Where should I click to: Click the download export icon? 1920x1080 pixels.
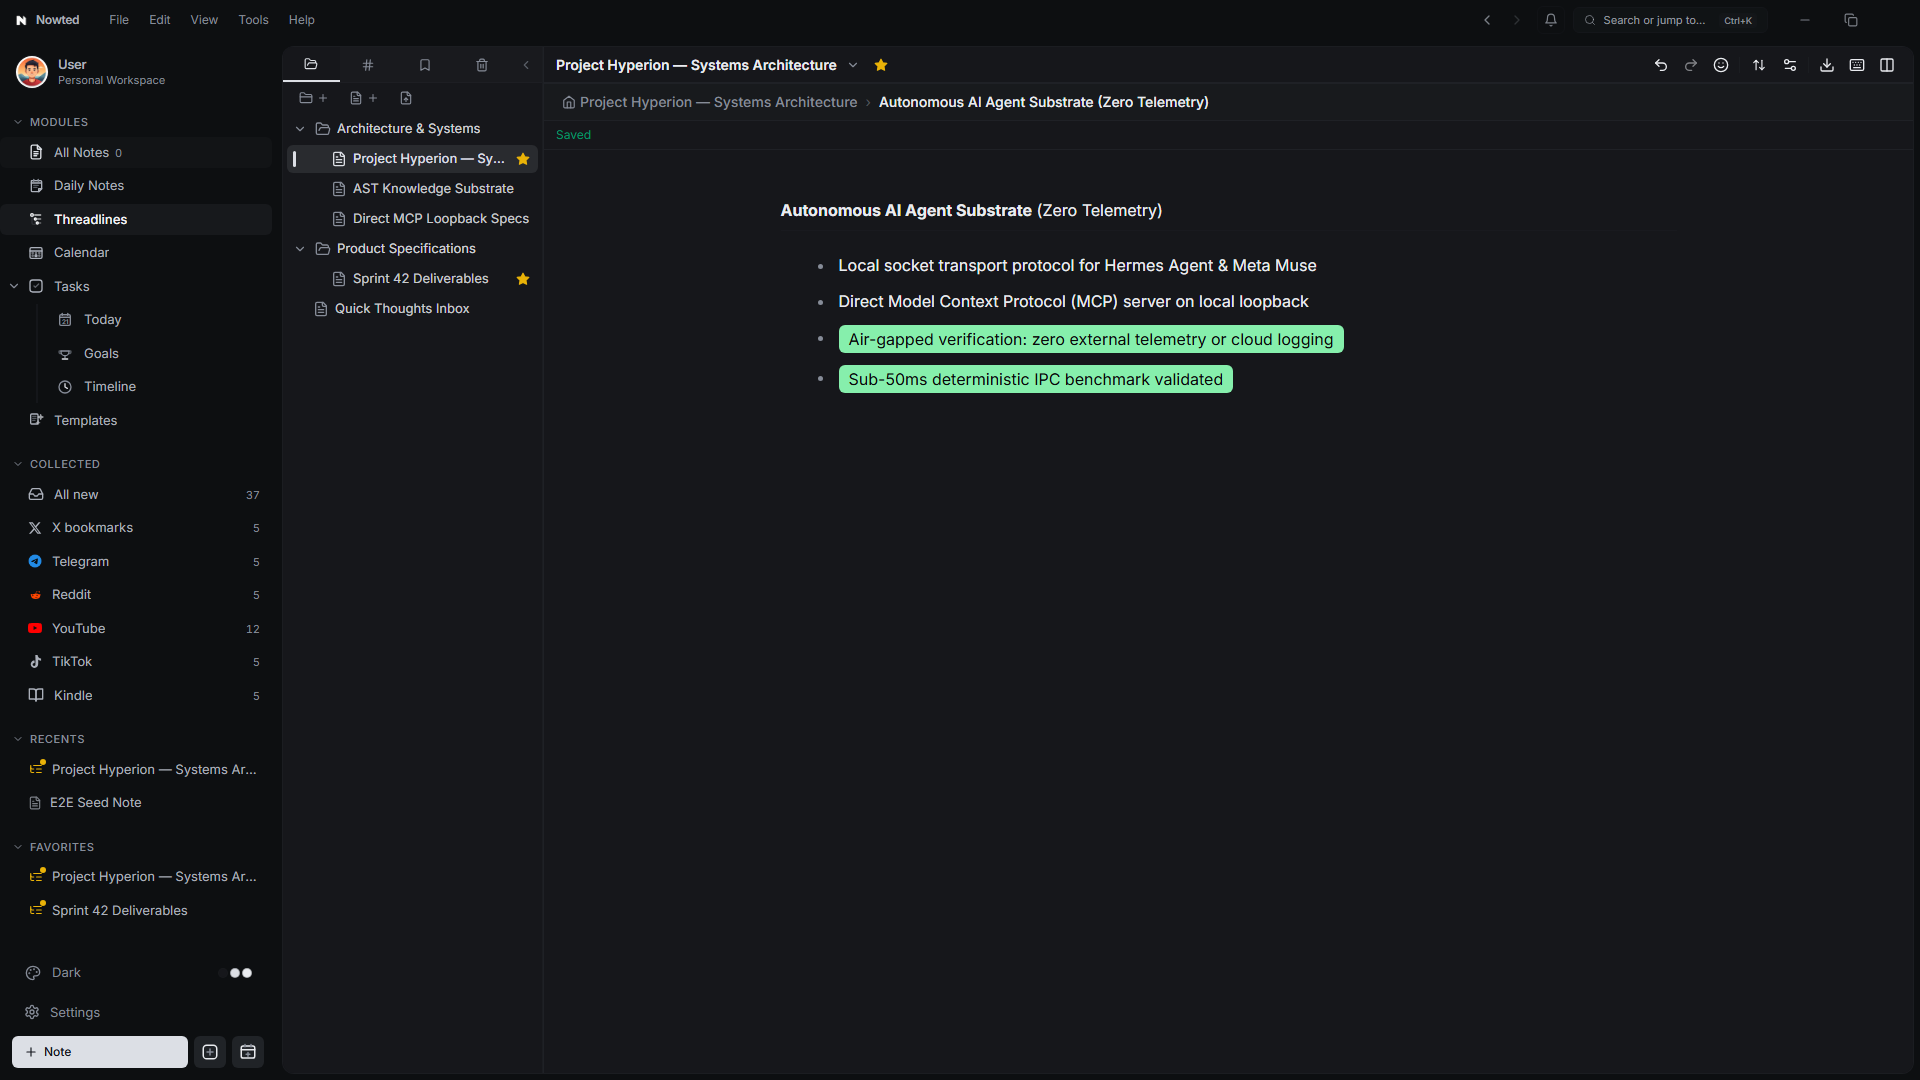tap(1827, 65)
